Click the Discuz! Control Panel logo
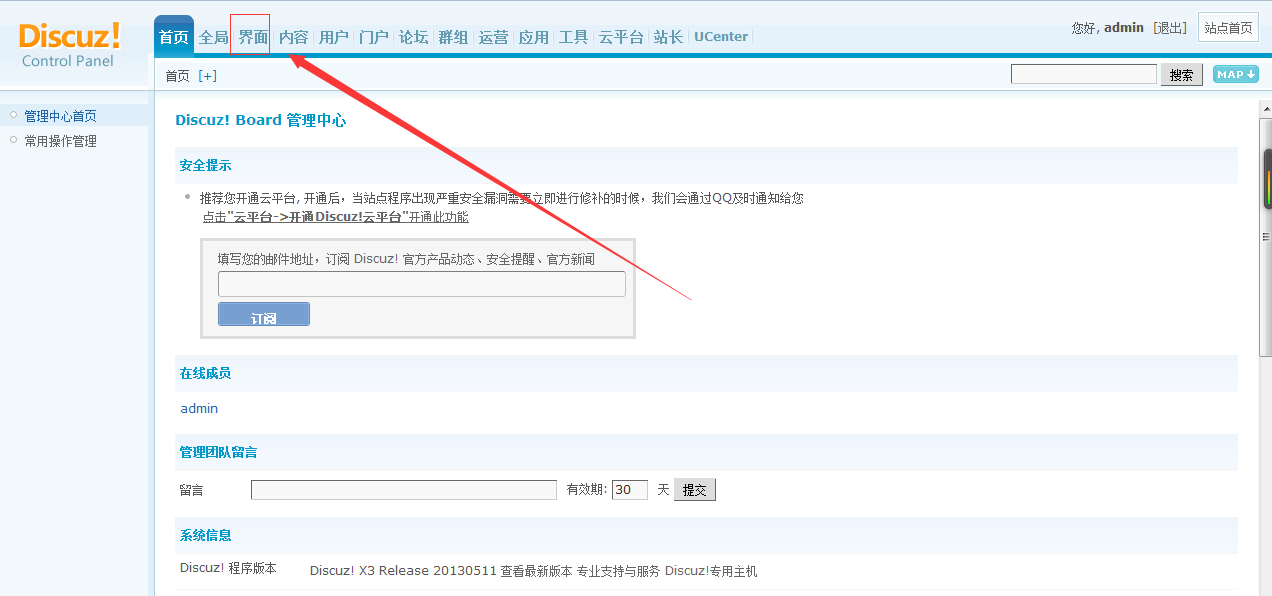This screenshot has width=1272, height=596. click(69, 45)
